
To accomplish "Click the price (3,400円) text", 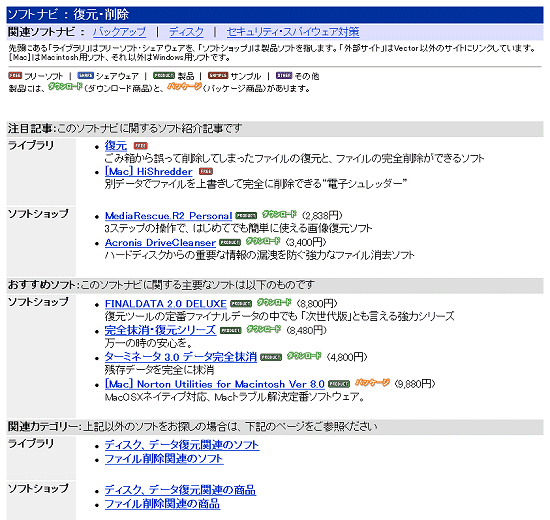I will [306, 242].
